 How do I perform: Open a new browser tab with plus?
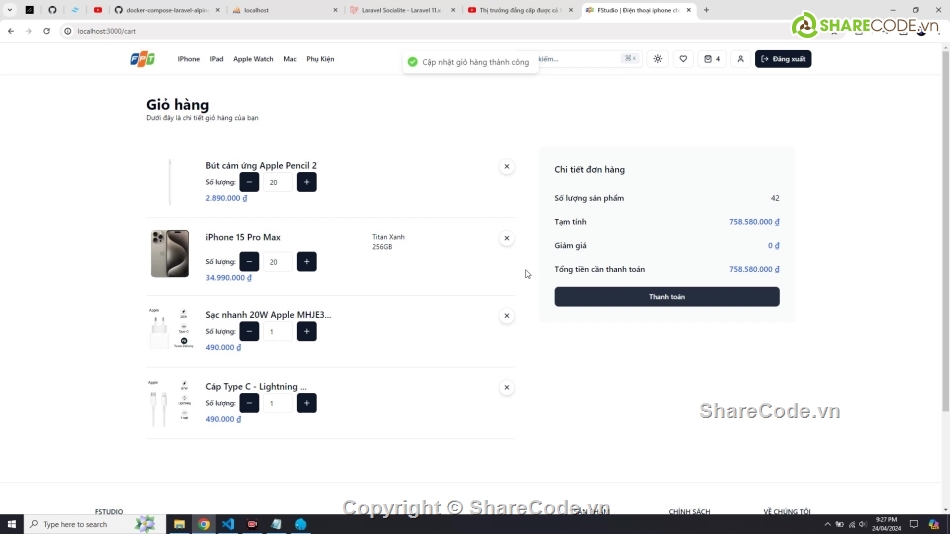[706, 10]
